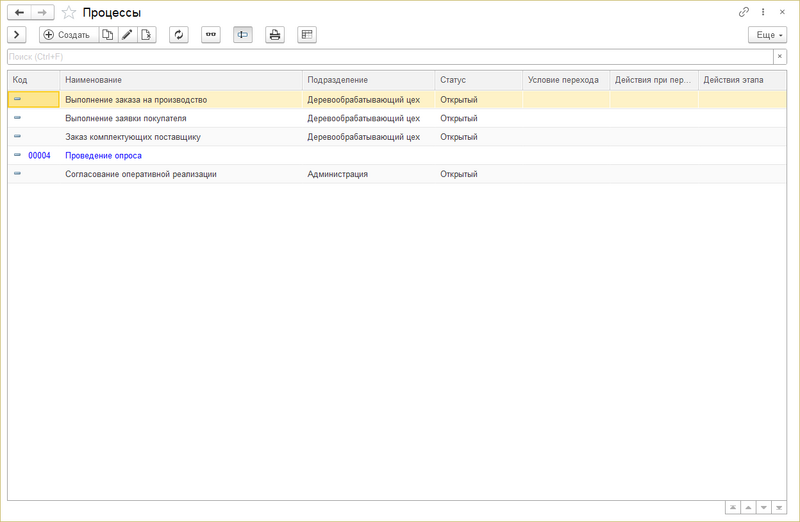This screenshot has width=800, height=522.
Task: Print the list with printer icon
Action: coord(275,35)
